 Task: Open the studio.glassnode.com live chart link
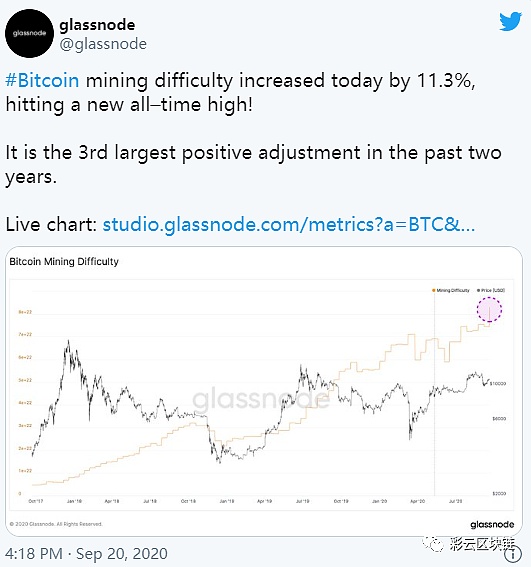tap(289, 225)
